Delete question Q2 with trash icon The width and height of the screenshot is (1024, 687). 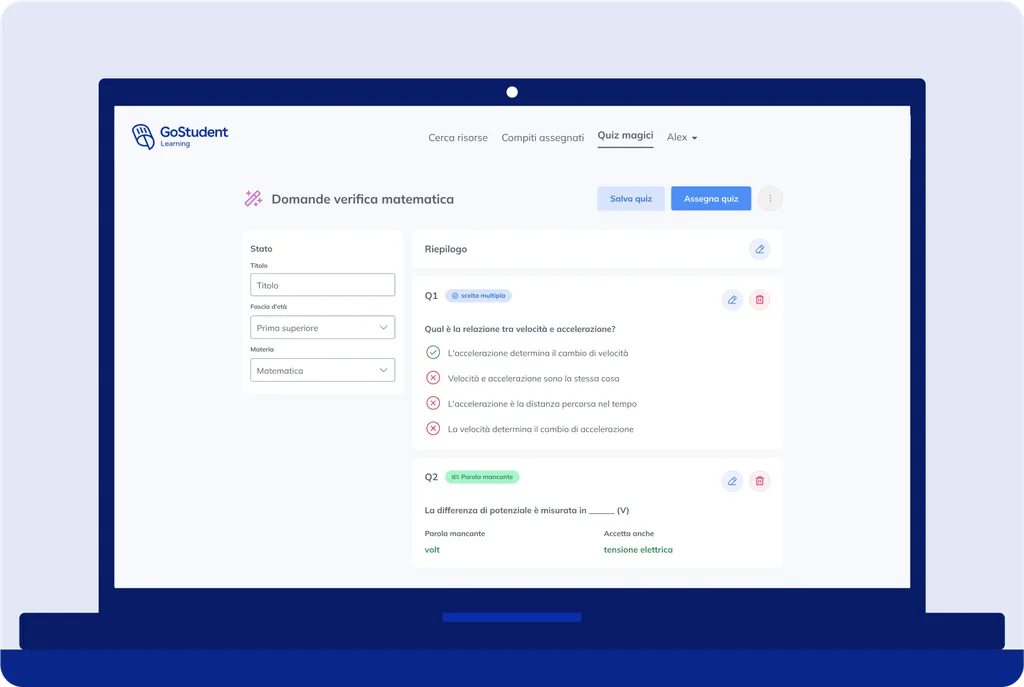760,481
